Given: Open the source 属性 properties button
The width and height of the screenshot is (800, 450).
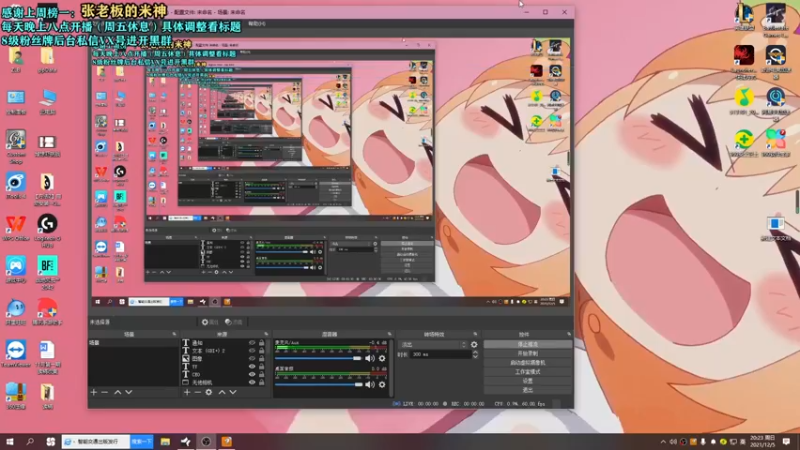Looking at the screenshot, I should click(210, 322).
